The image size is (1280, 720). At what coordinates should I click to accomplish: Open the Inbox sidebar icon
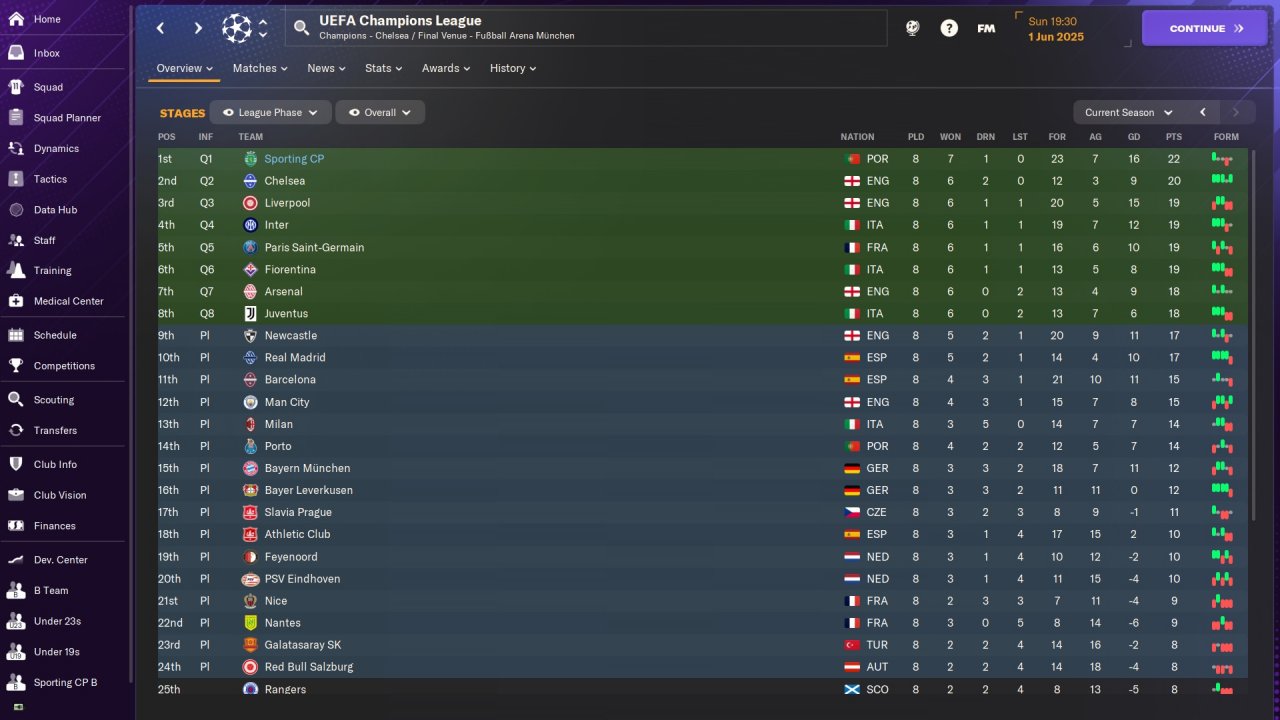pyautogui.click(x=16, y=53)
